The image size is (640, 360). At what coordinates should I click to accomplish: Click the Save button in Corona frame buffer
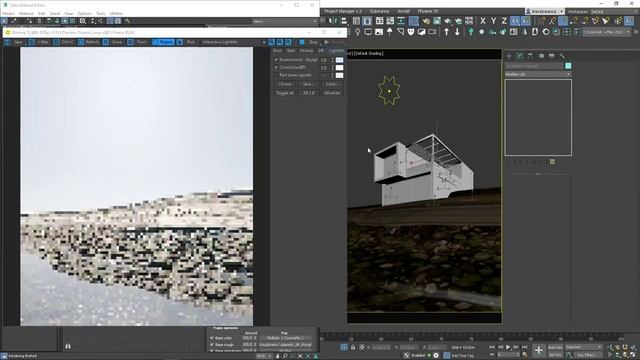(14, 42)
